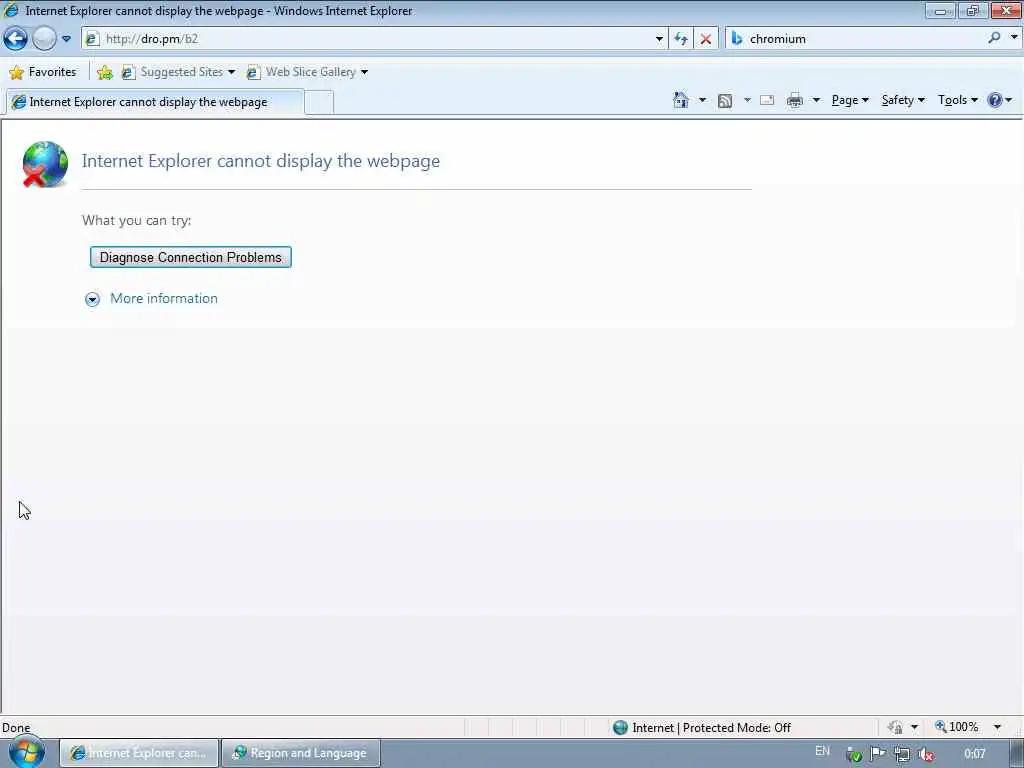Screen dimensions: 1024x768
Task: Open the Action Center flag tray icon
Action: 878,754
